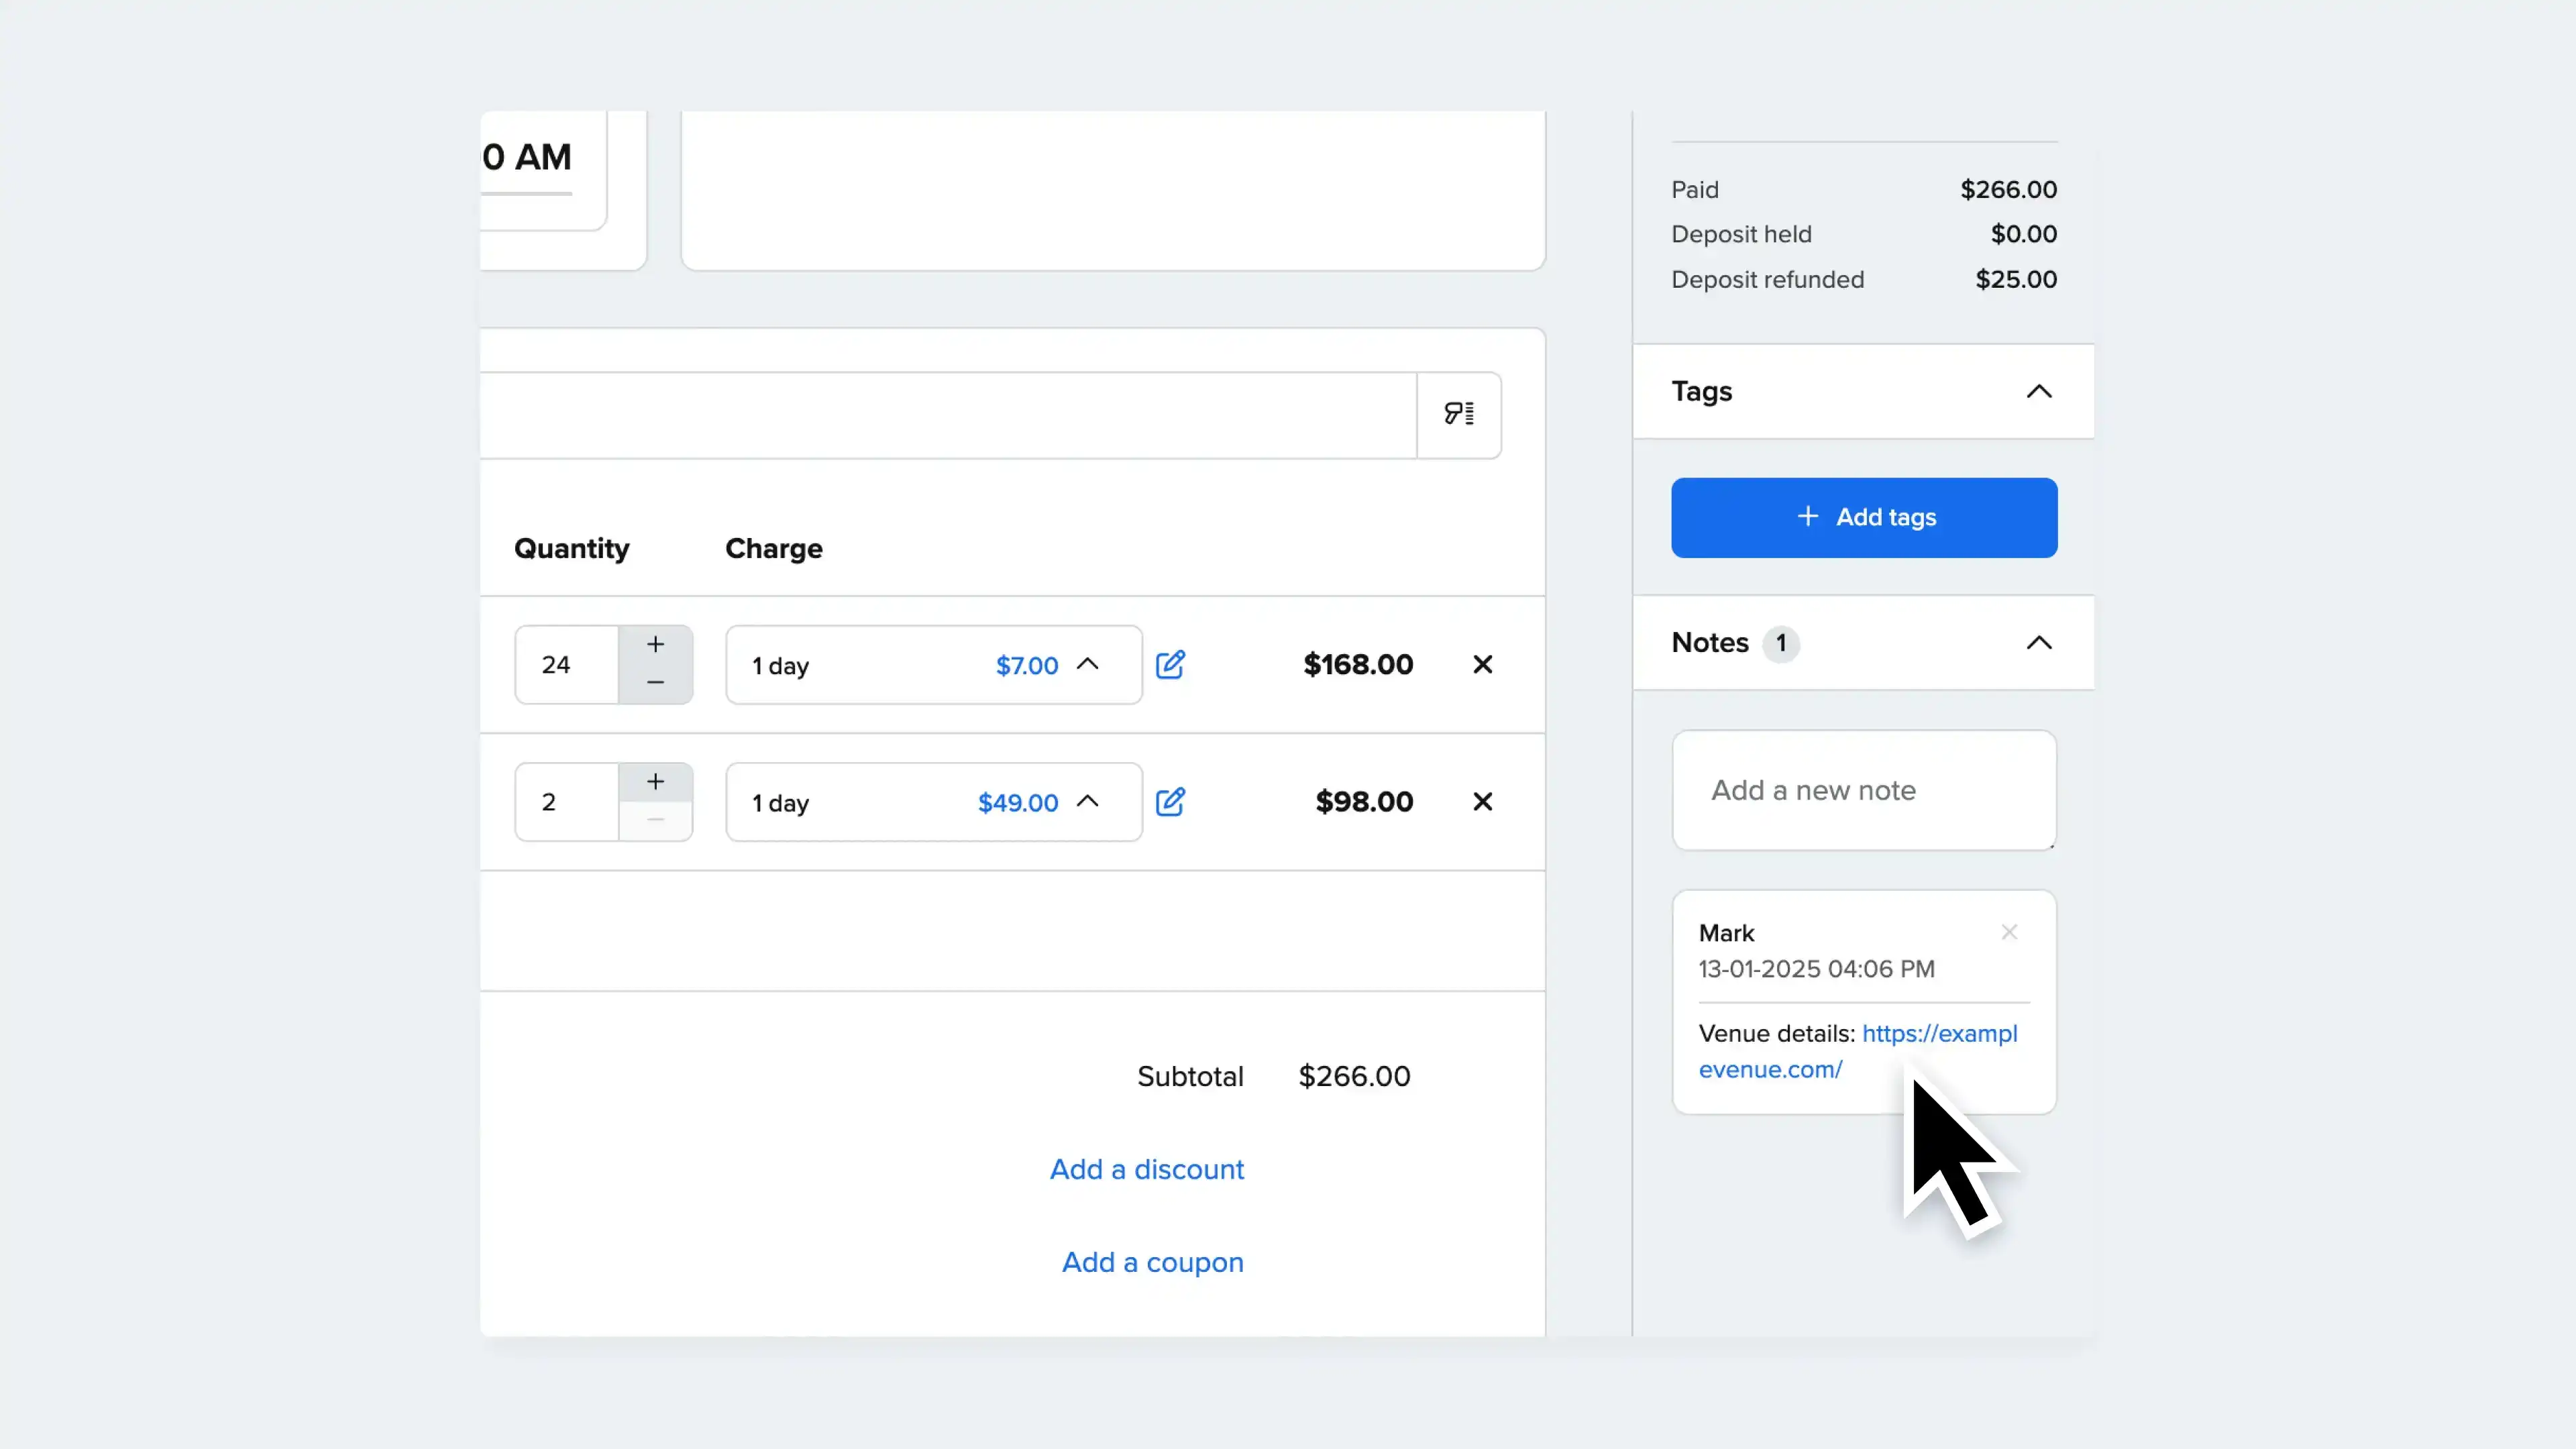Edit the $7.00 charge using the pencil icon
Image resolution: width=2576 pixels, height=1449 pixels.
click(1171, 664)
